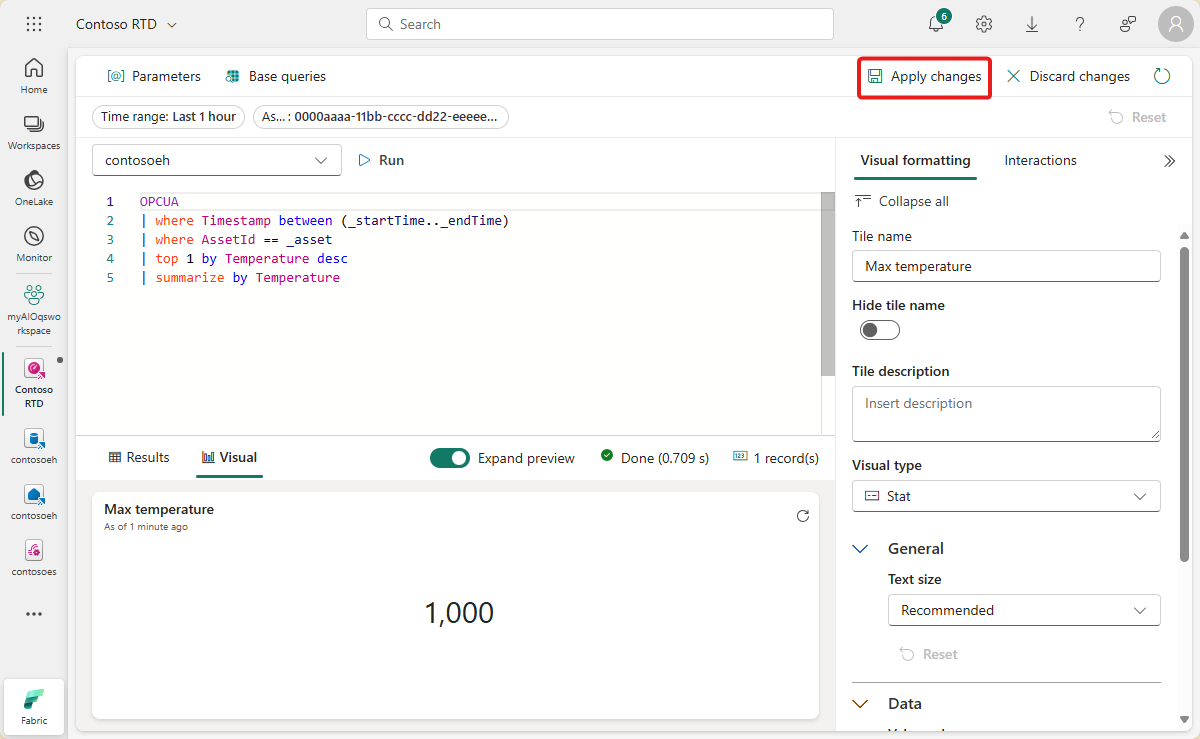The height and width of the screenshot is (739, 1200).
Task: Open the Visual type dropdown
Action: 1005,495
